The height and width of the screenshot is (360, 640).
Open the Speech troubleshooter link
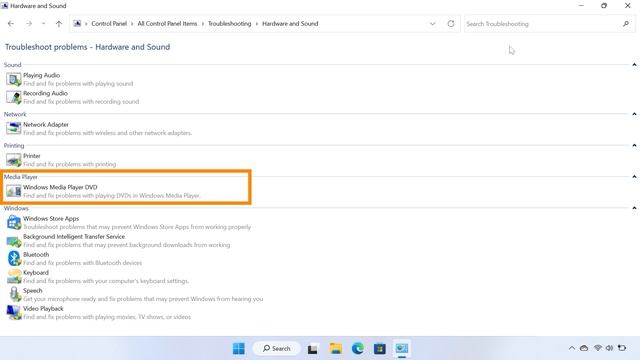[33, 291]
